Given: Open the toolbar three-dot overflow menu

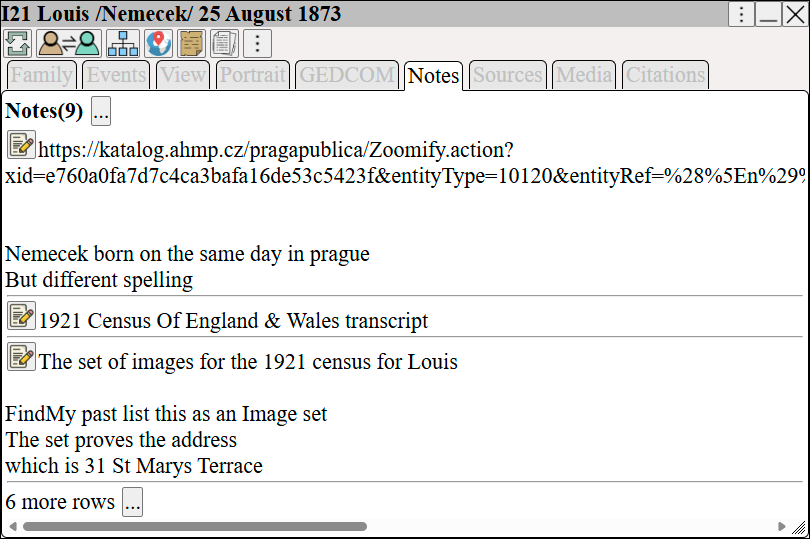Looking at the screenshot, I should click(257, 43).
